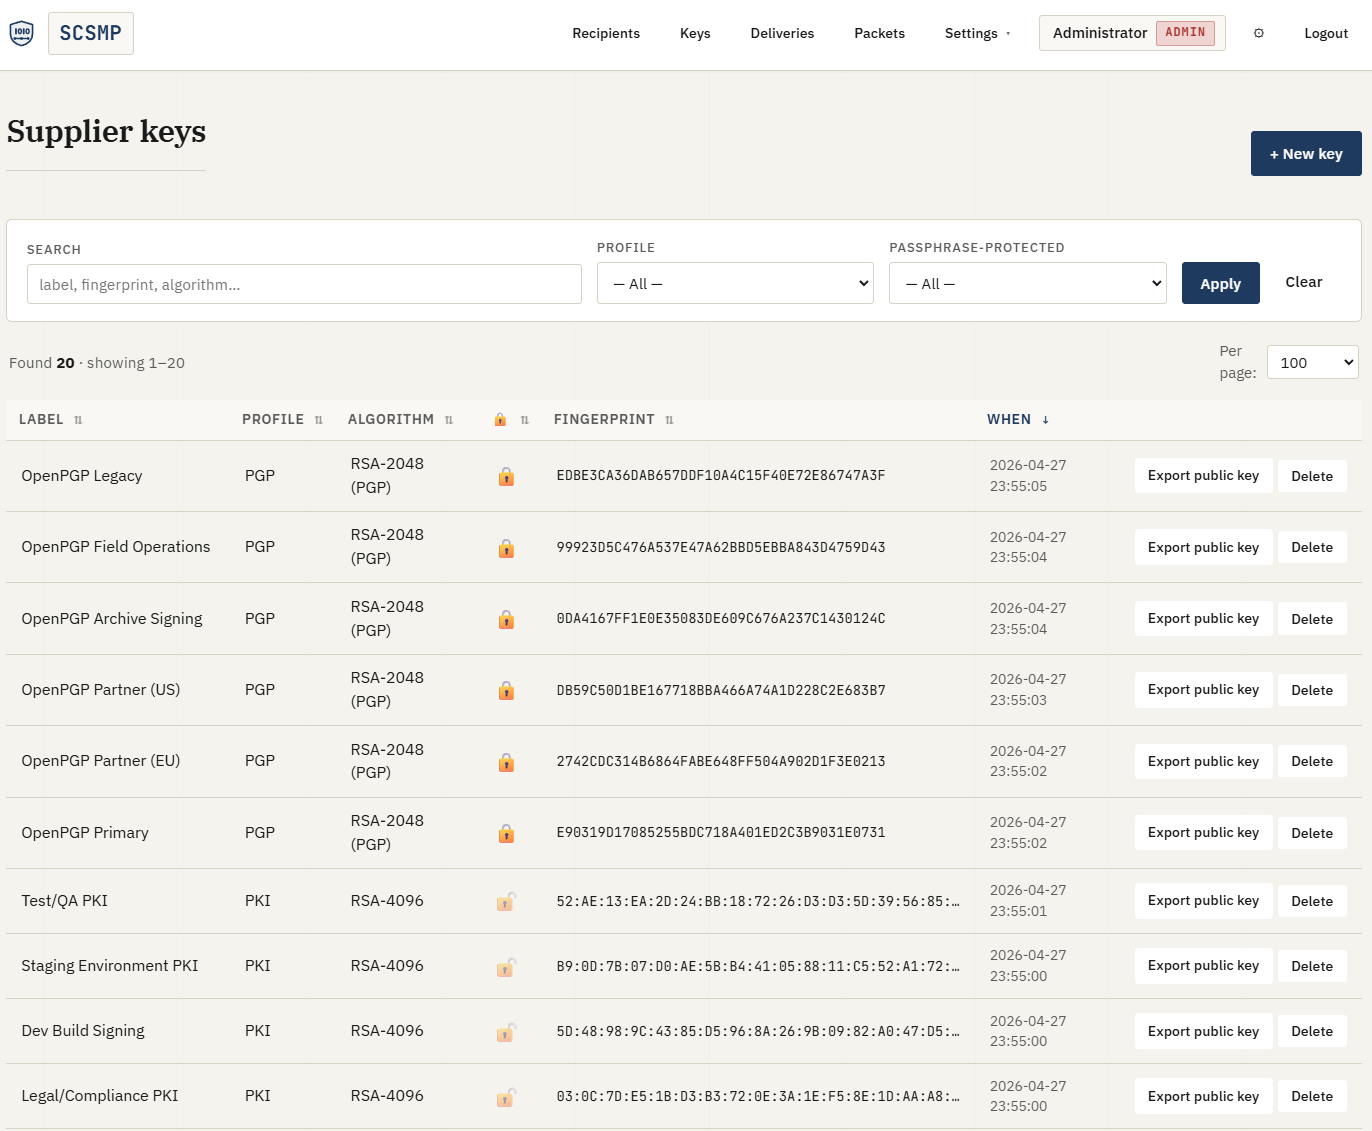The image size is (1372, 1131).
Task: Sort by the Algorithm column arrows
Action: [x=449, y=420]
